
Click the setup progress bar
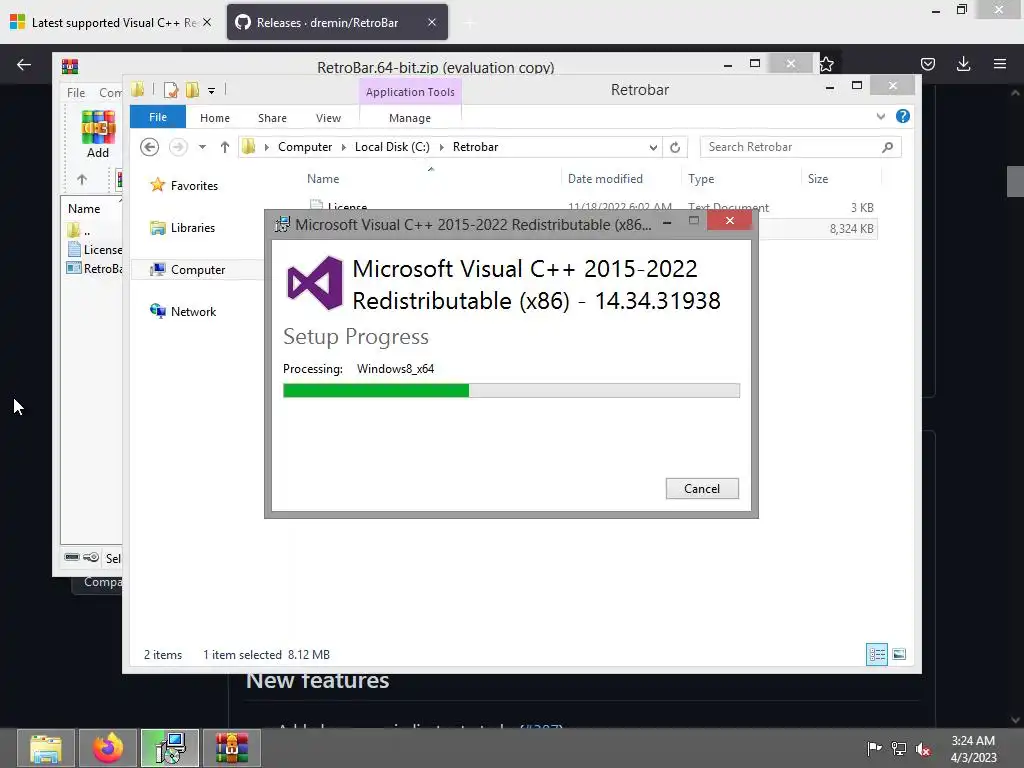point(511,391)
